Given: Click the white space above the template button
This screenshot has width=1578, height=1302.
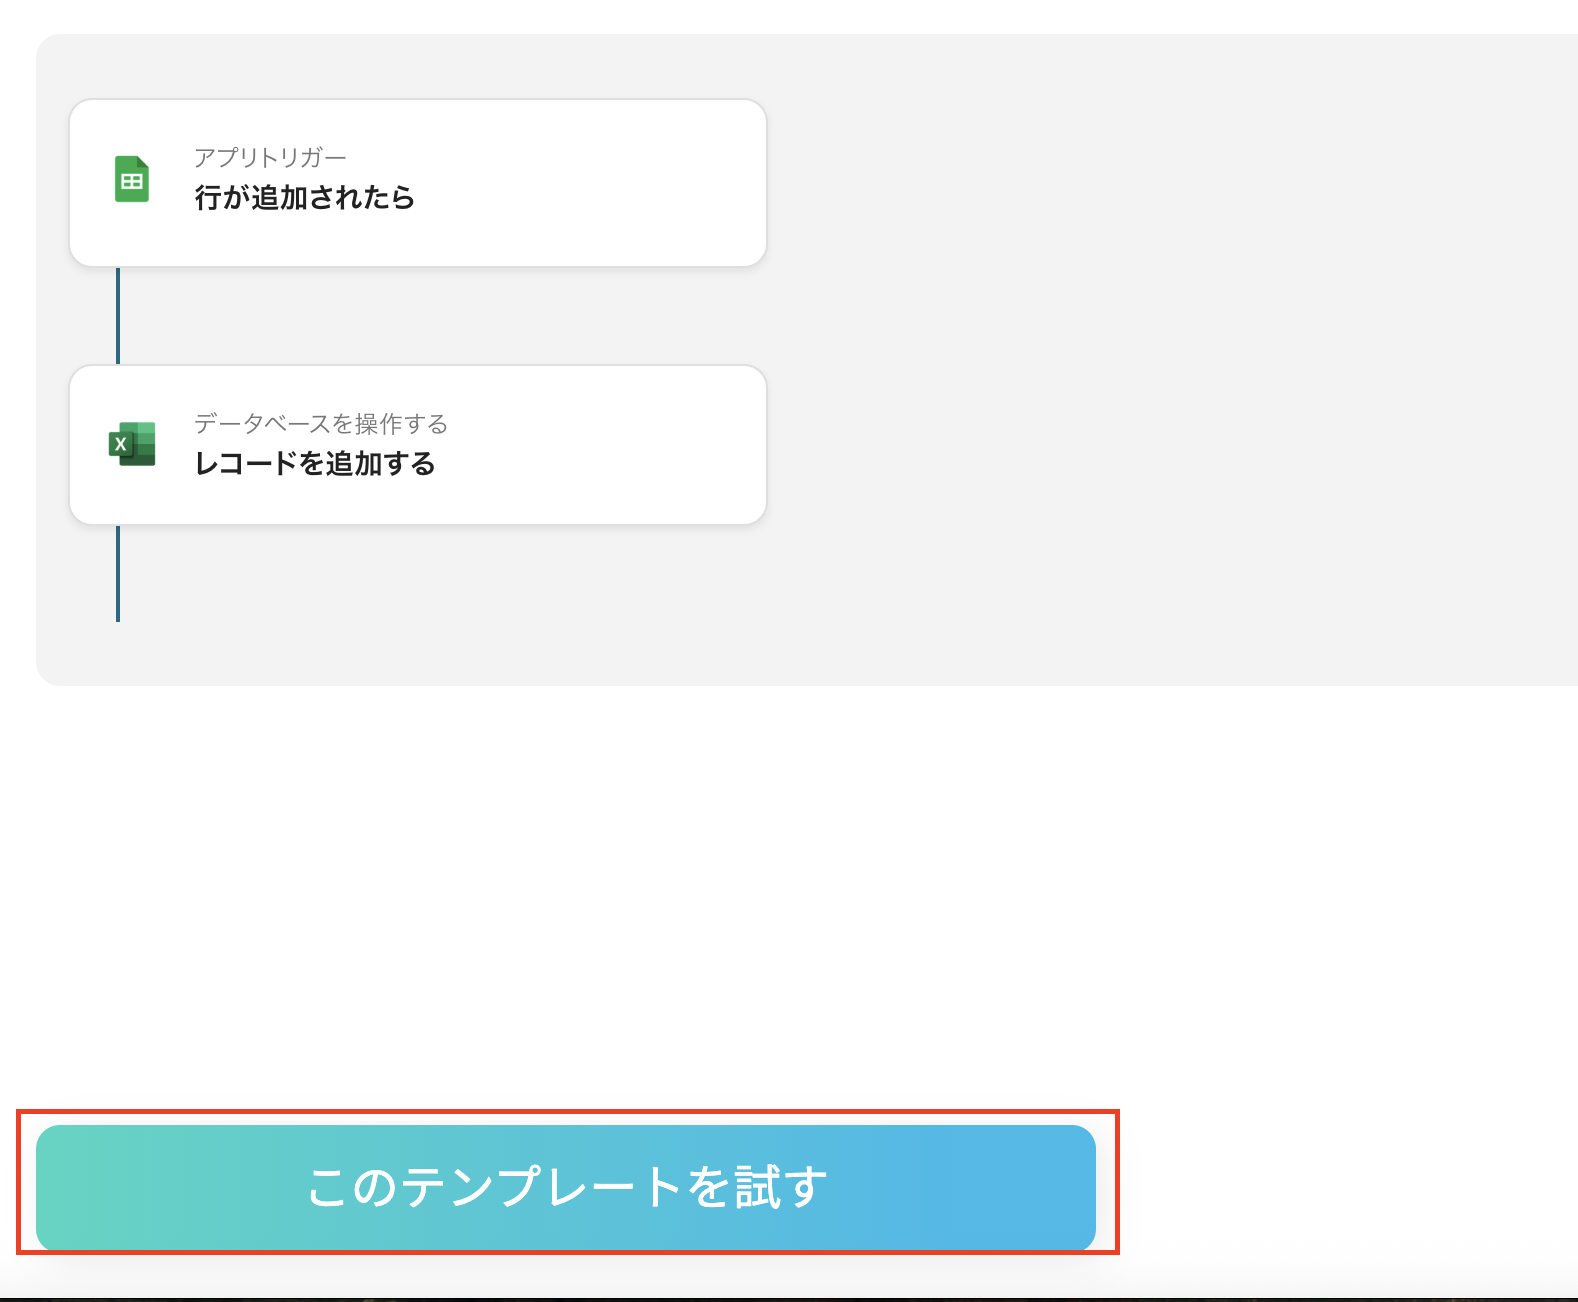Looking at the screenshot, I should [600, 900].
